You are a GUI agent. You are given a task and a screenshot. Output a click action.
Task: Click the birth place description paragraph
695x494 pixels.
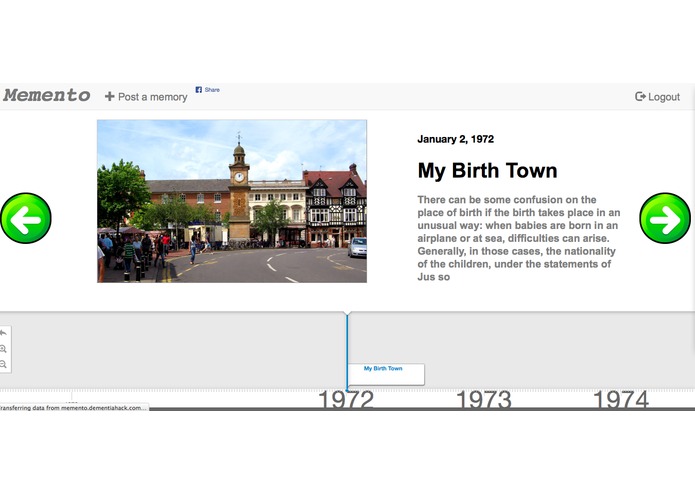coord(519,238)
